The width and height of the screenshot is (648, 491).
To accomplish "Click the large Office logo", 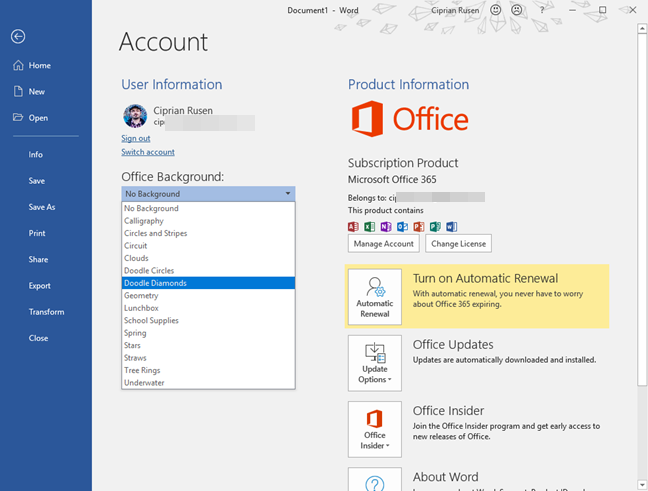I will 410,119.
